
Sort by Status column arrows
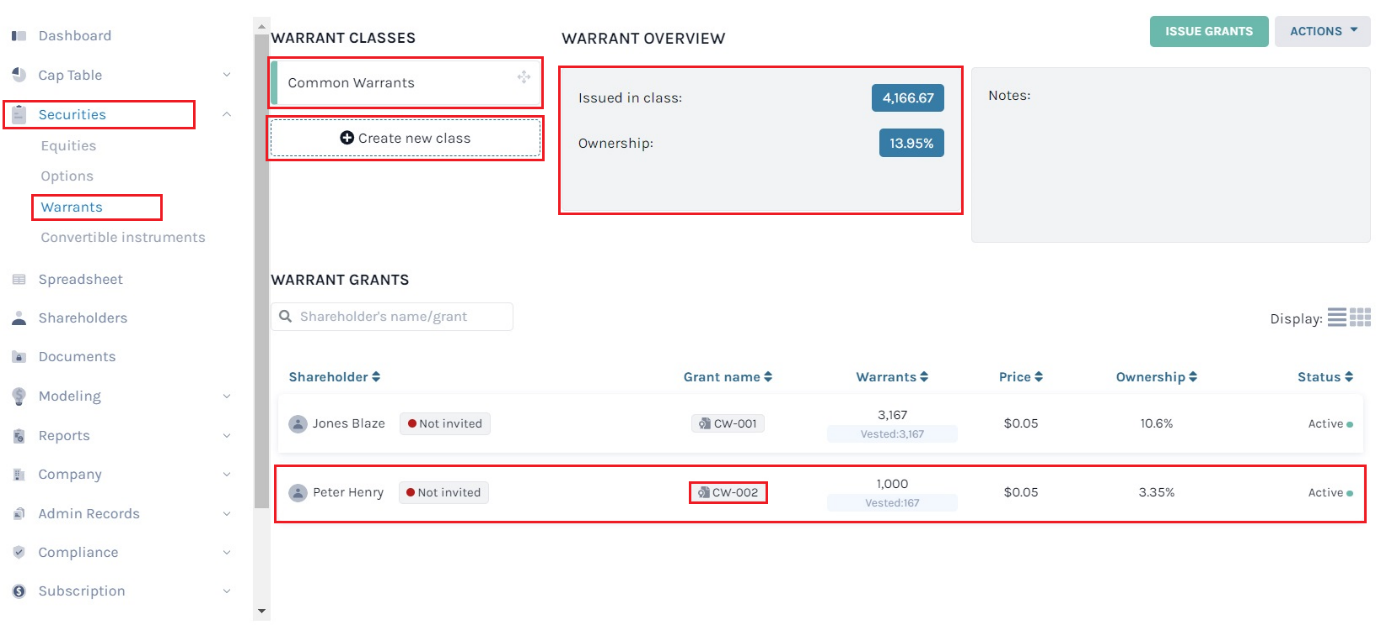click(1349, 377)
